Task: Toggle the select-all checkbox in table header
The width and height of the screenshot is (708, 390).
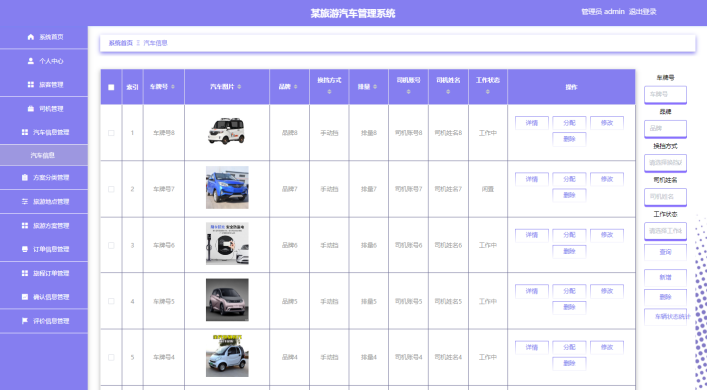Action: (111, 87)
